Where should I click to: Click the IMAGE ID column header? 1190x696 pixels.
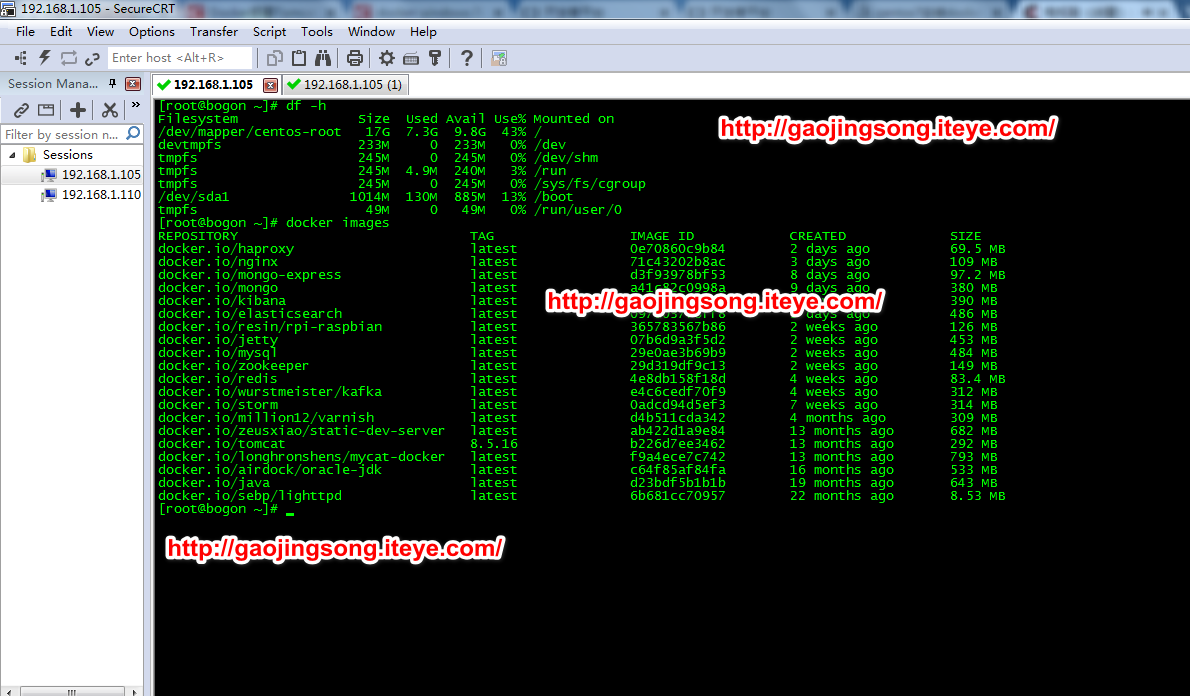coord(662,236)
